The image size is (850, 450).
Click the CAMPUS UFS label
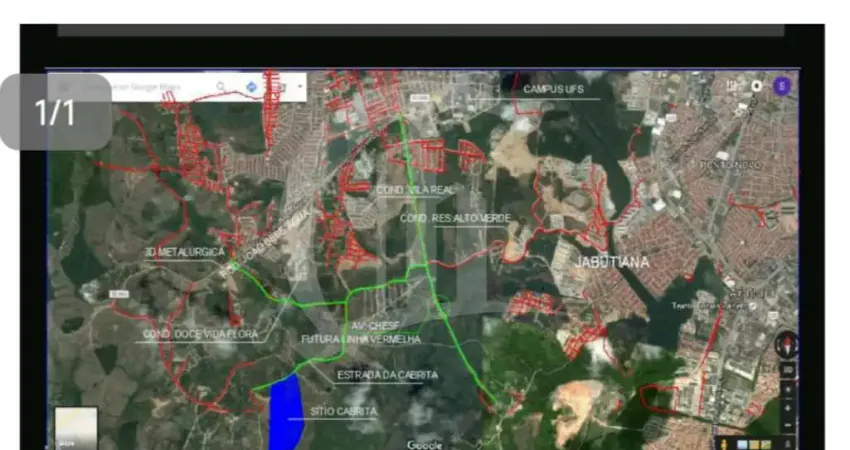pos(553,90)
